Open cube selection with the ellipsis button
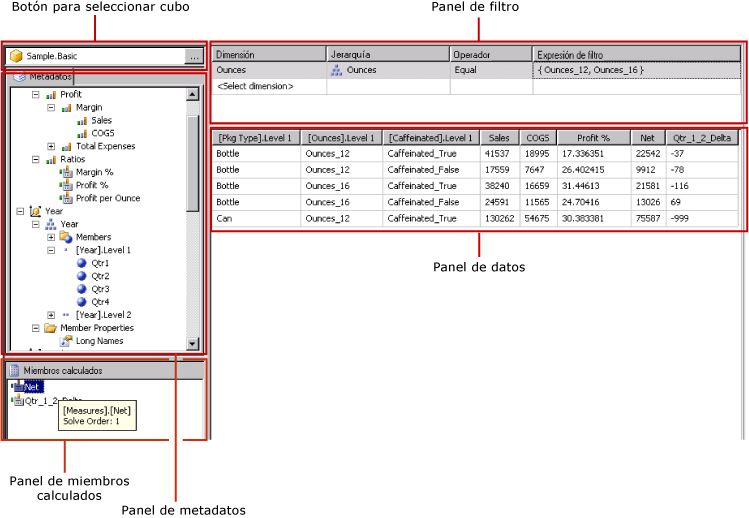 tap(194, 56)
